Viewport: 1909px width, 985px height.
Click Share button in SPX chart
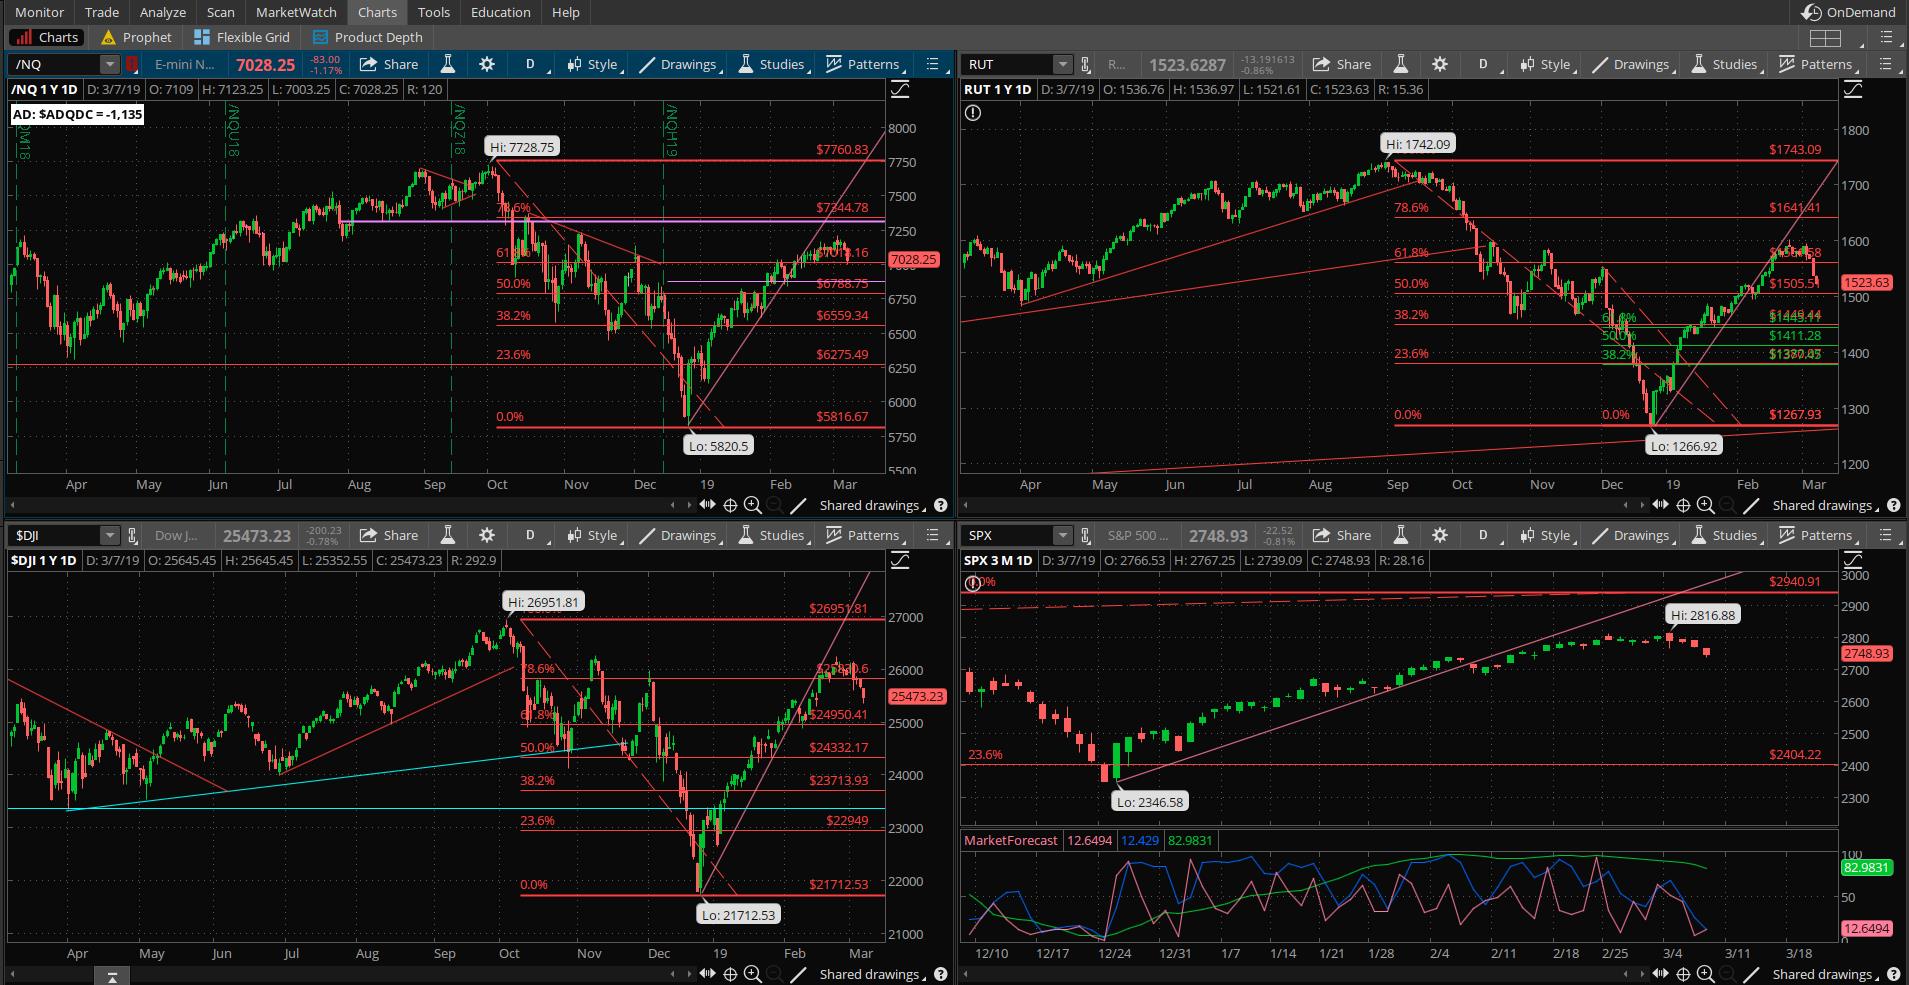(x=1342, y=535)
